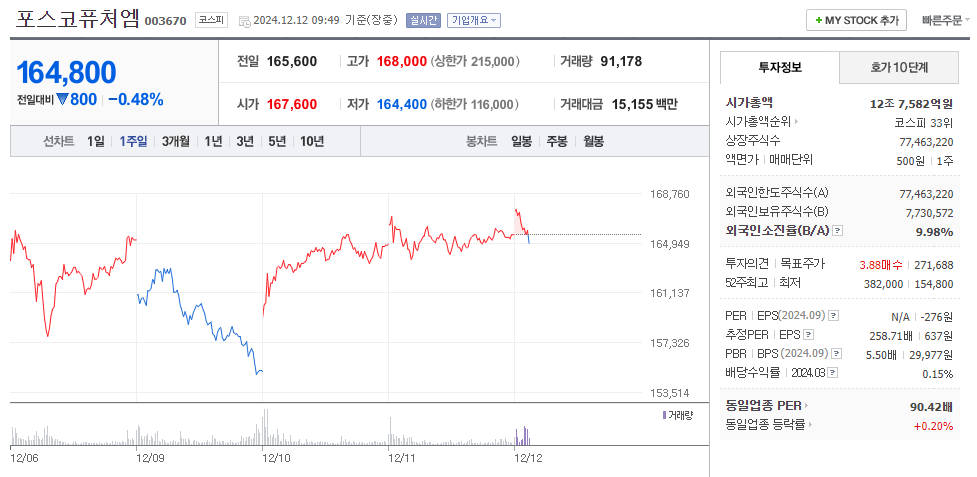Click the 168,760 price axis label
977x477 pixels.
[x=672, y=194]
